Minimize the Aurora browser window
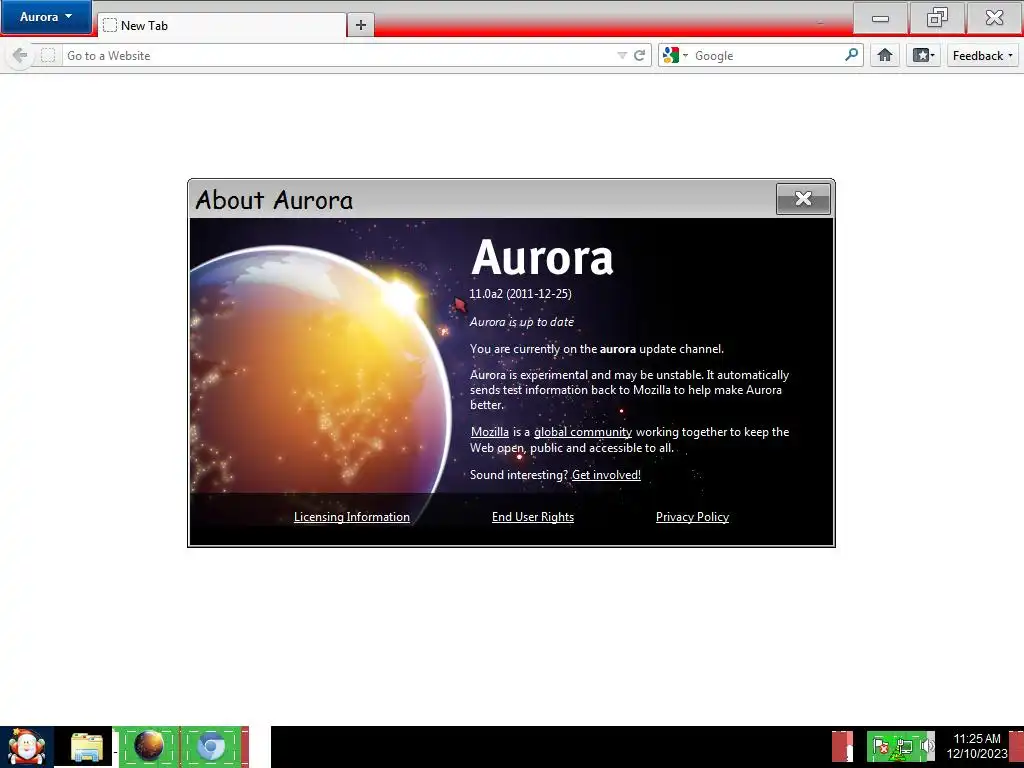Screen dimensions: 1024x768 coord(880,18)
